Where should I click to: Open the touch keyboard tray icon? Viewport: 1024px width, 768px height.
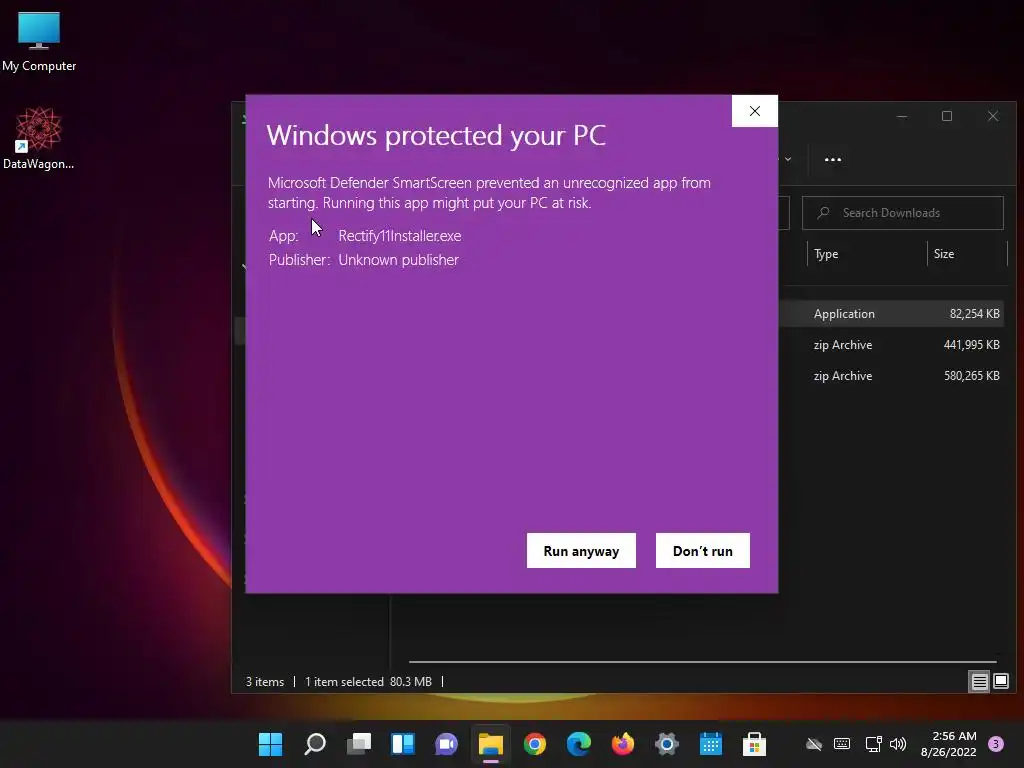tap(842, 744)
